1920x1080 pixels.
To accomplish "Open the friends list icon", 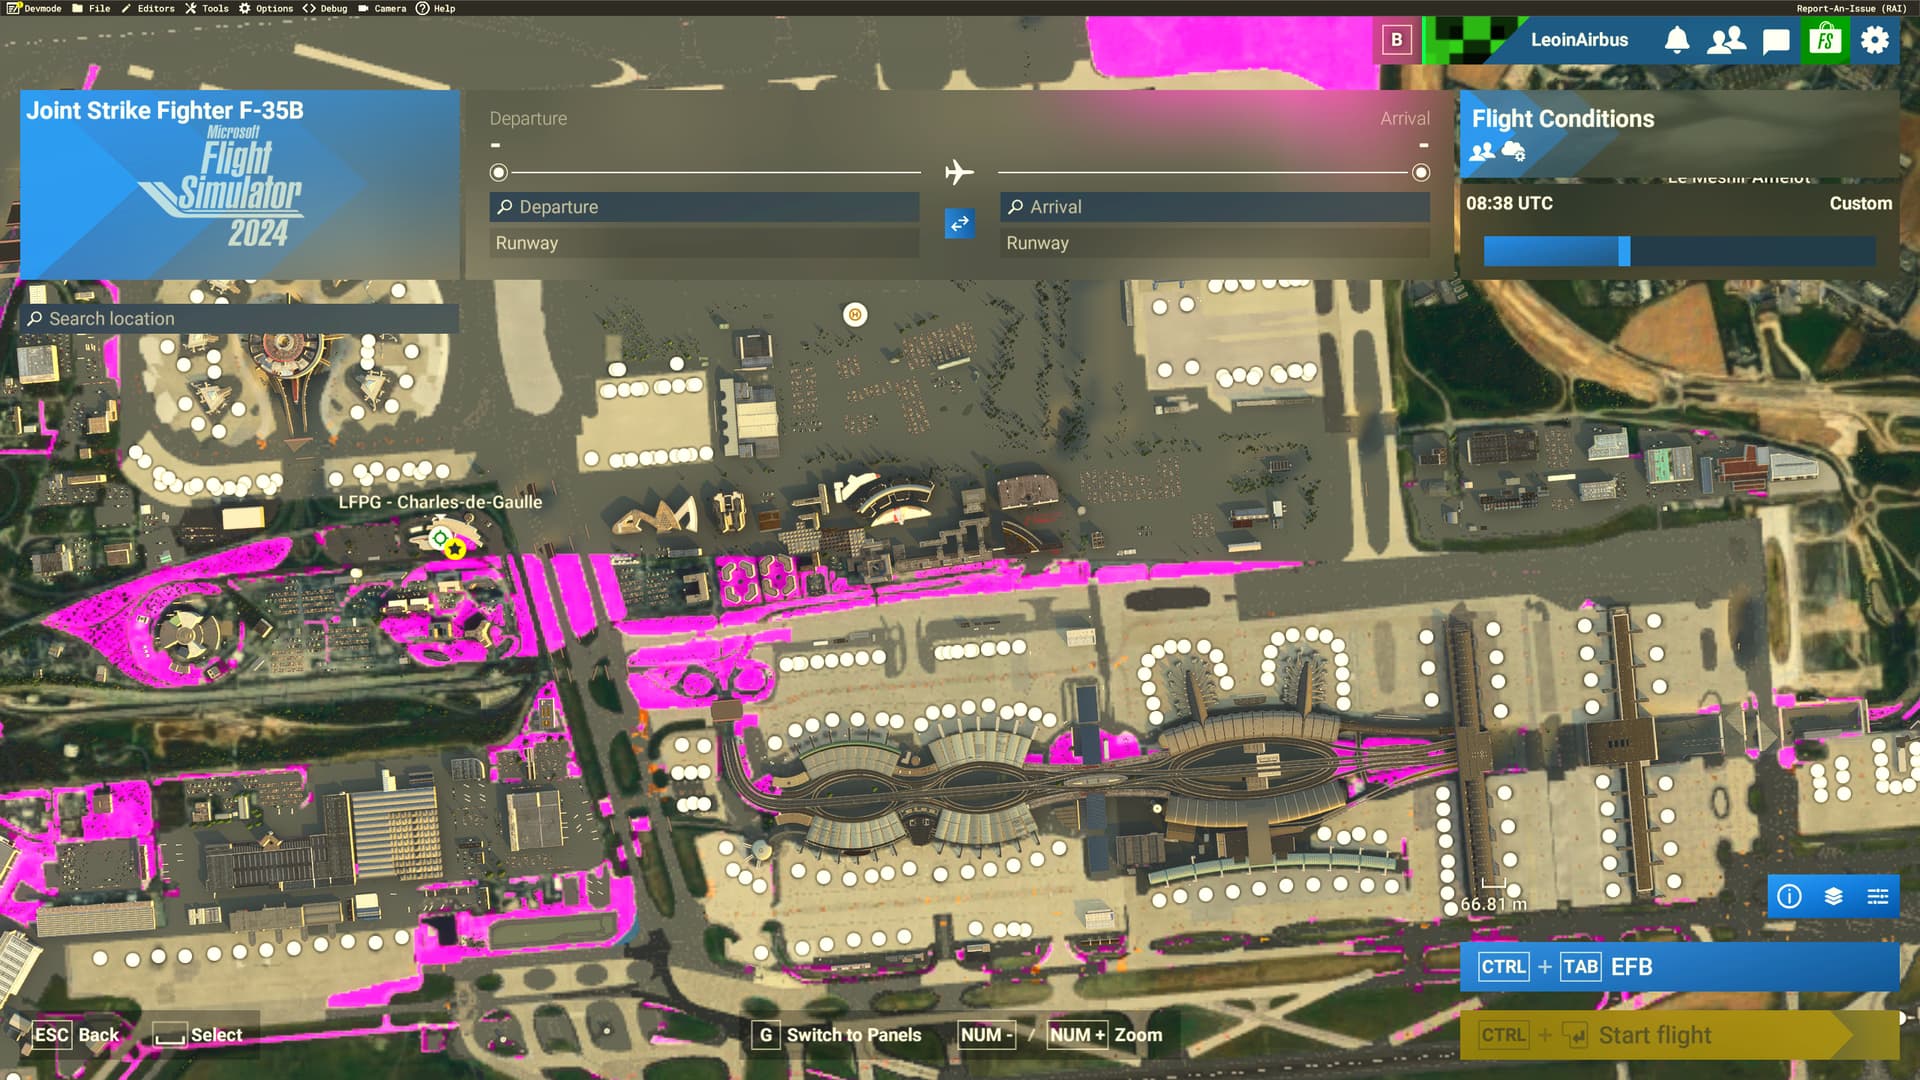I will (1726, 40).
